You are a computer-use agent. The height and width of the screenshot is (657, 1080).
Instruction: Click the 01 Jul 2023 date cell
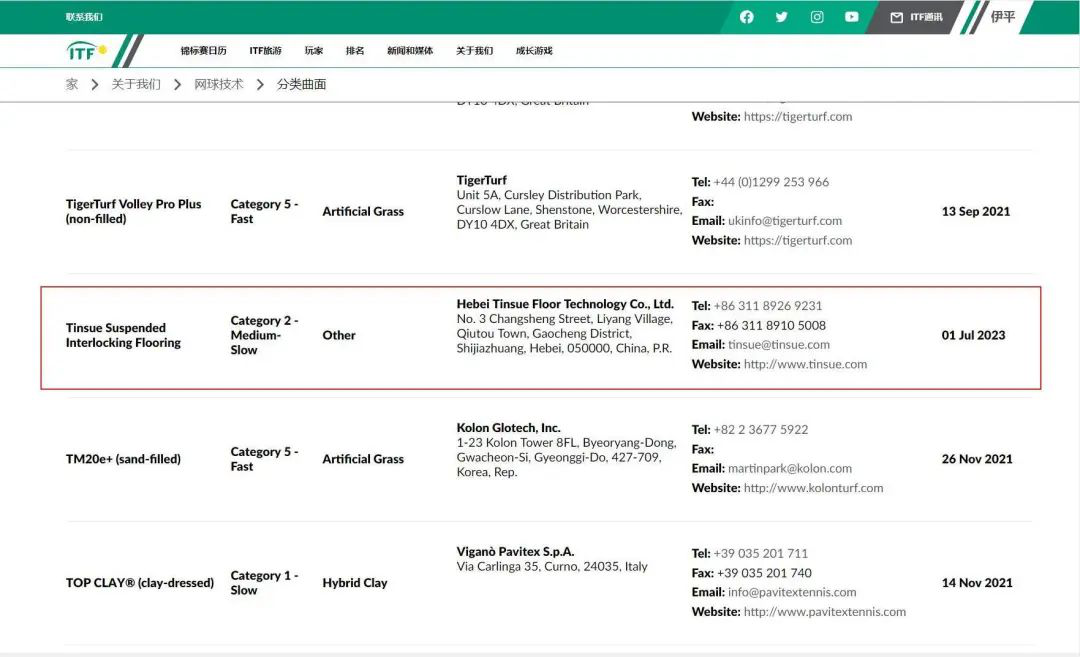[973, 335]
